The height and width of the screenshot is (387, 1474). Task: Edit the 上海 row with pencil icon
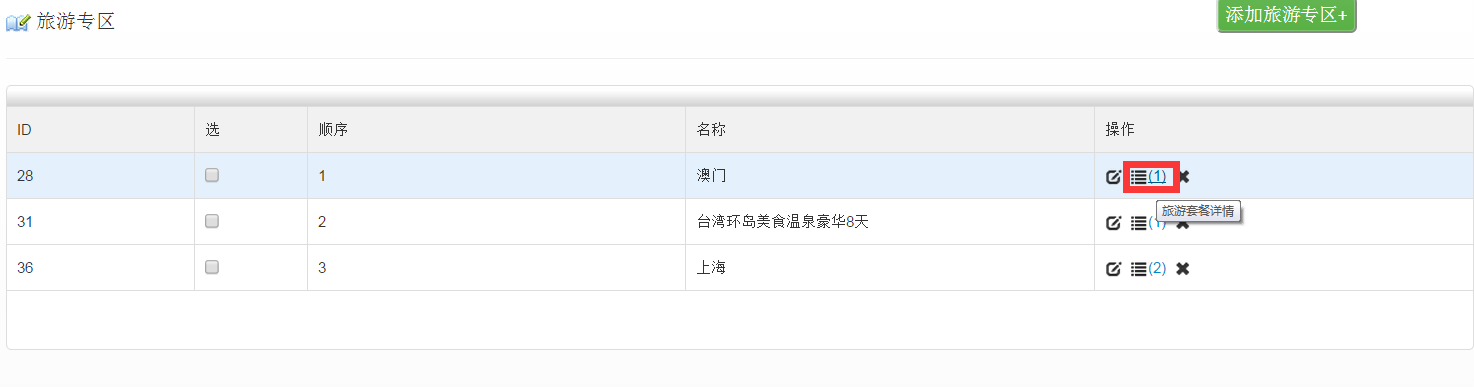[1113, 269]
